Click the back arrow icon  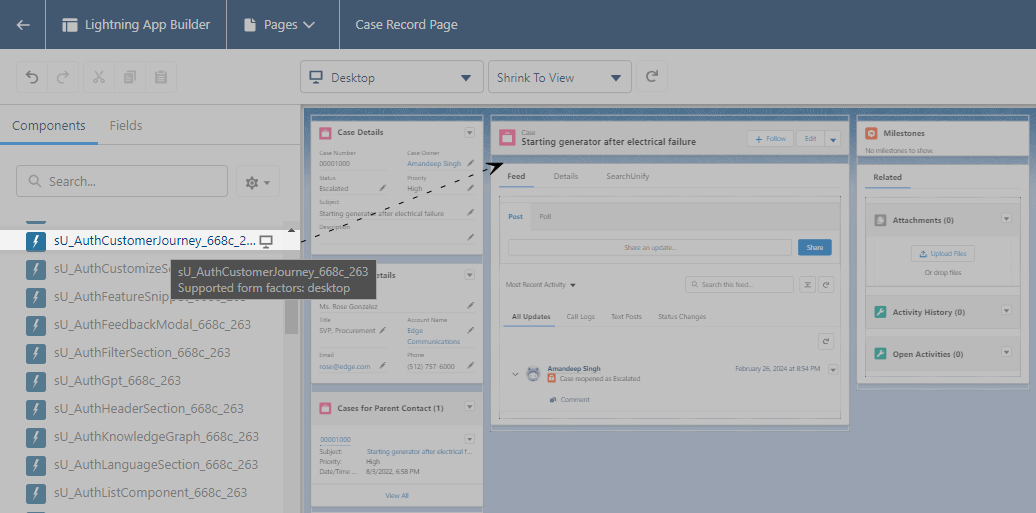pos(23,25)
